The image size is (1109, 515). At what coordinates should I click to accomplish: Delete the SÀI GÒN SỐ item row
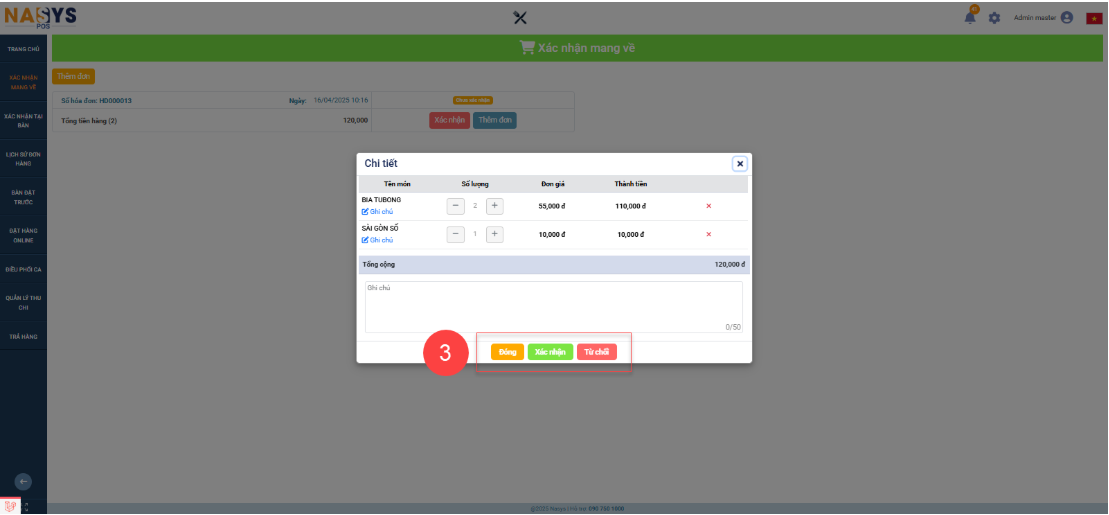[x=709, y=234]
